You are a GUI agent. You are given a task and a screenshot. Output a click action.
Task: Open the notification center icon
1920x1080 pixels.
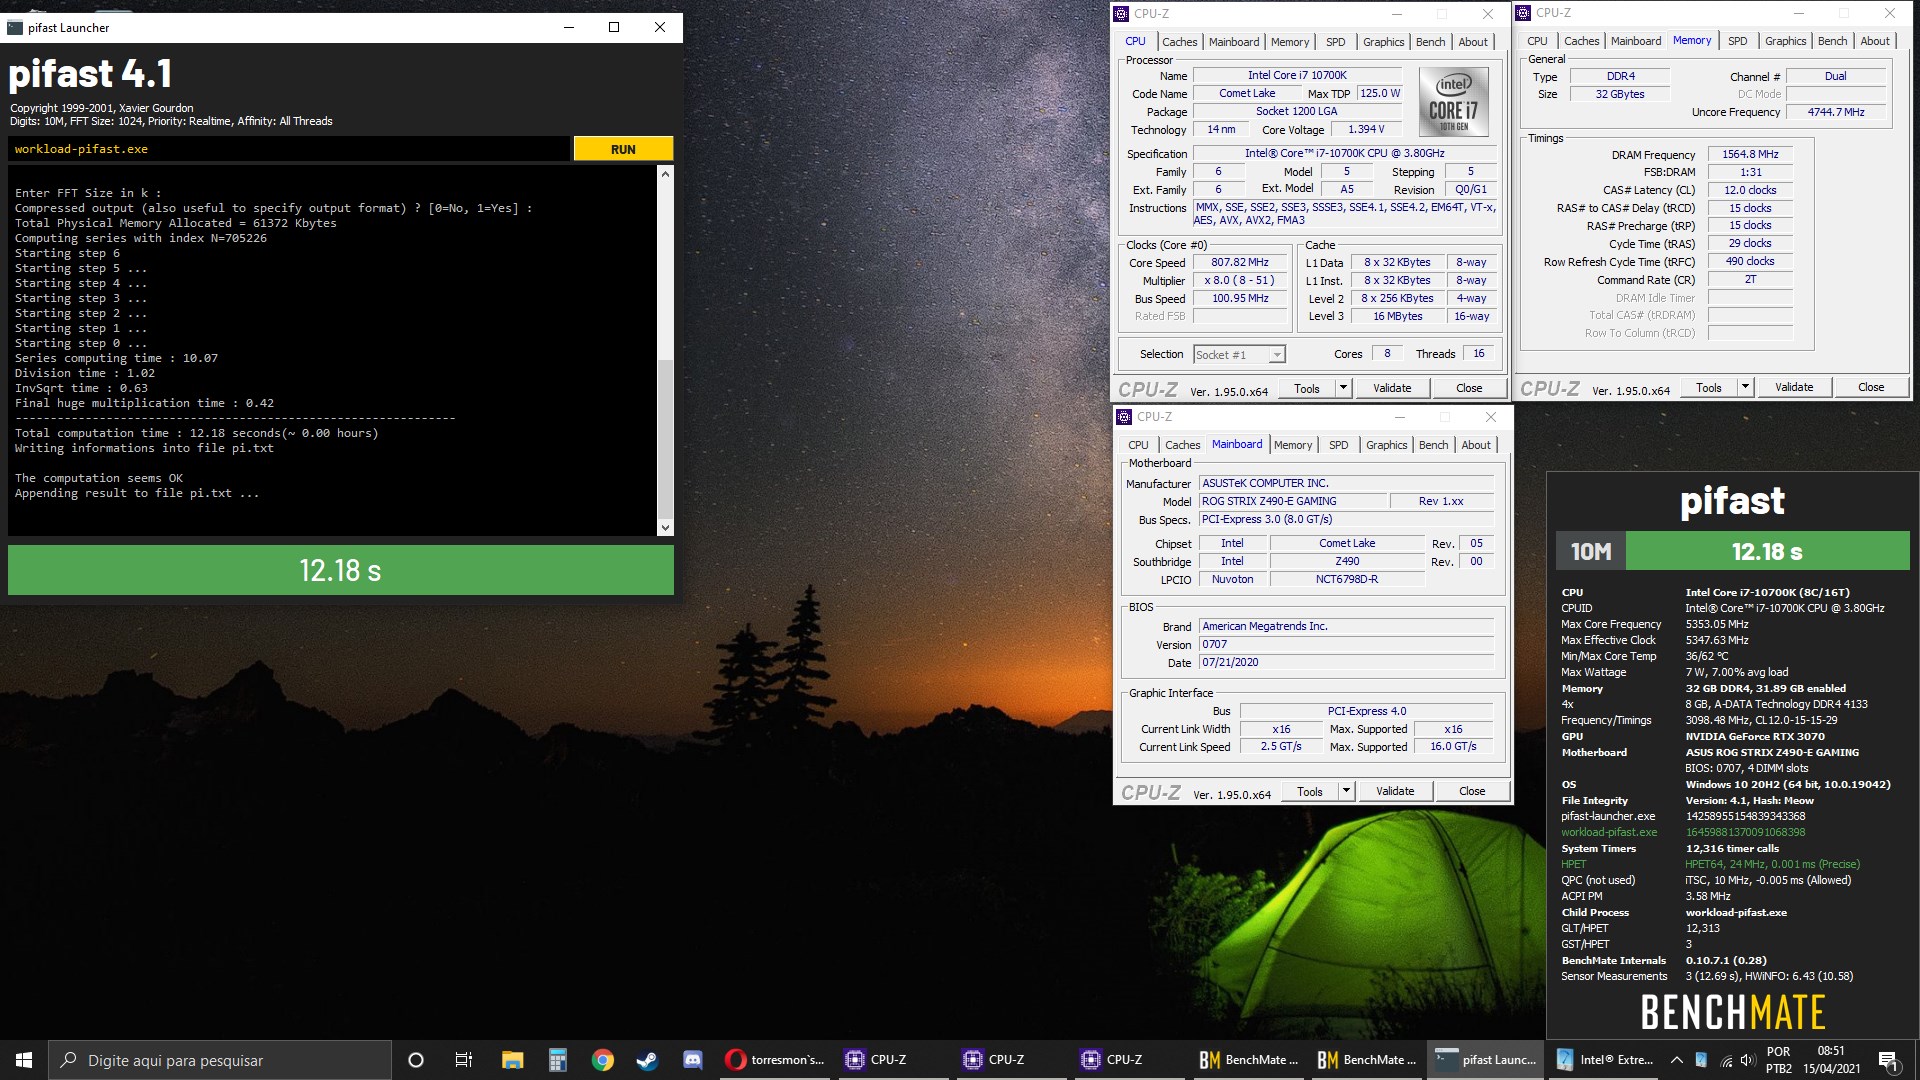(x=1889, y=1060)
